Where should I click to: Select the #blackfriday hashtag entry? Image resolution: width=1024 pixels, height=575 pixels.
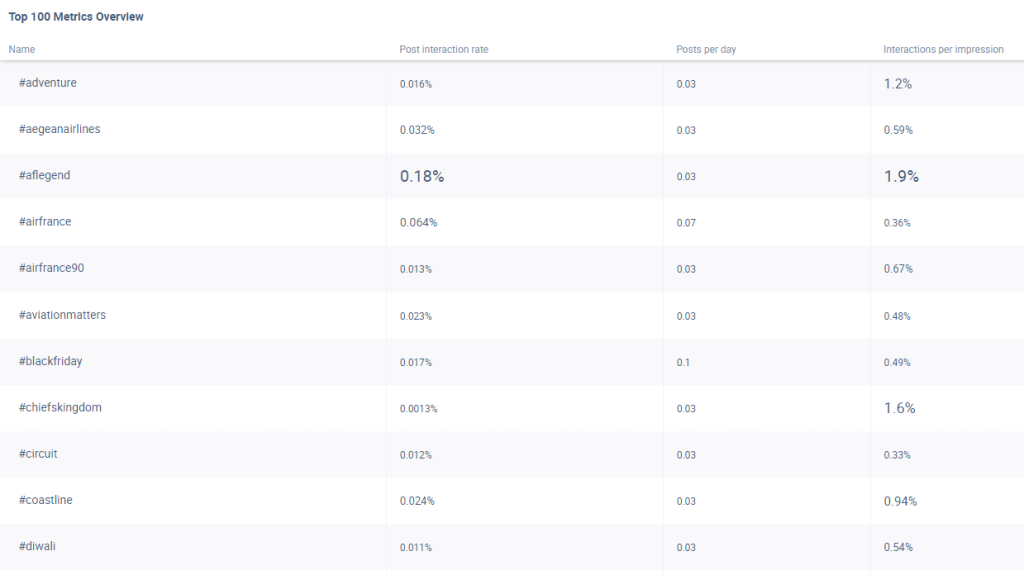[50, 361]
